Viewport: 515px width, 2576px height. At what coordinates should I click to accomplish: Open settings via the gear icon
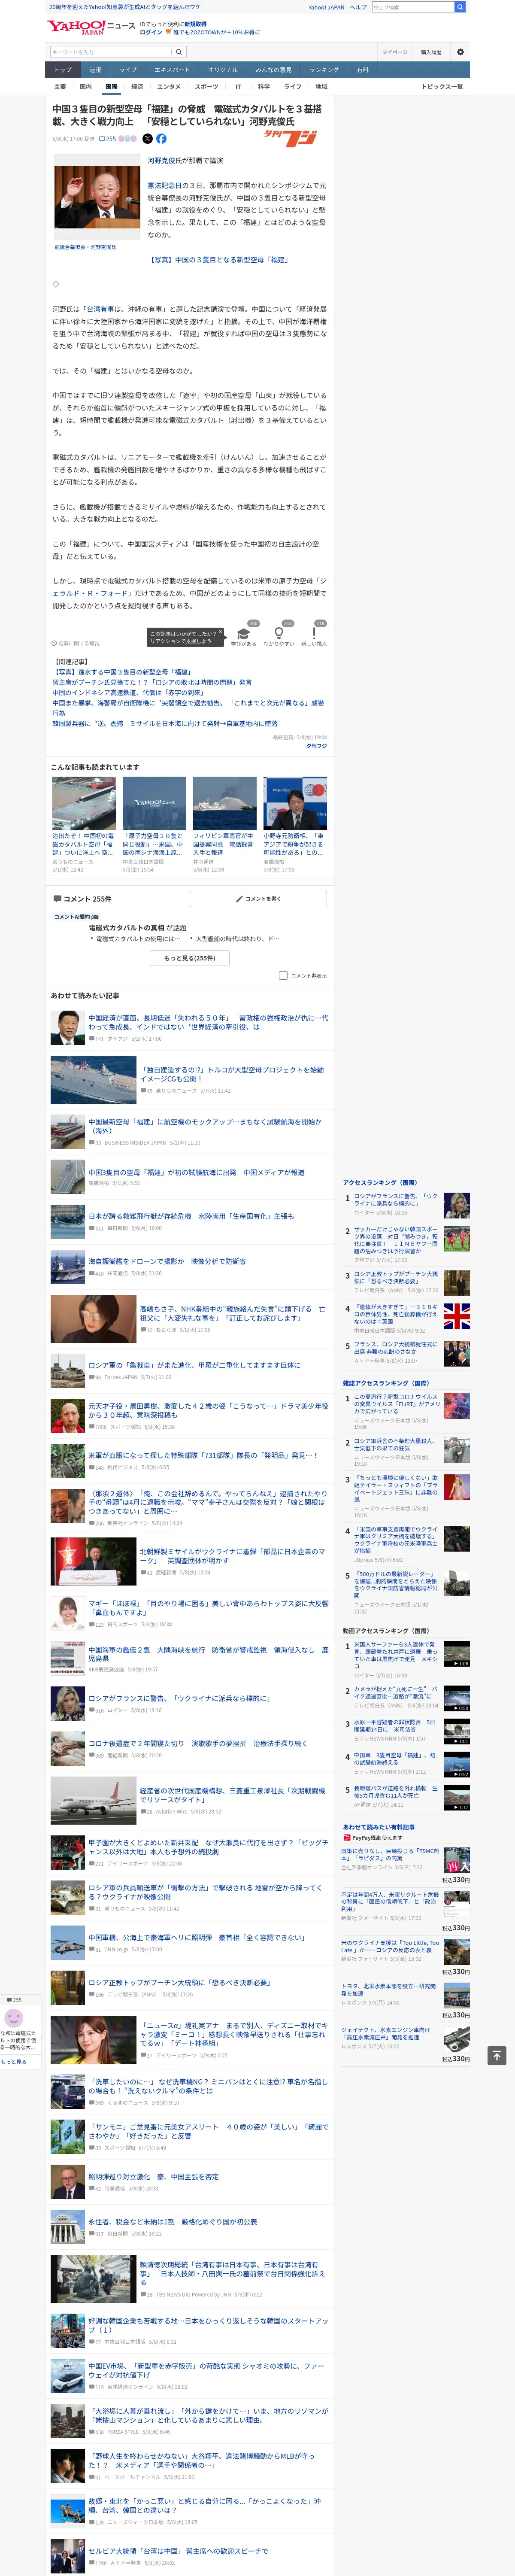click(x=460, y=52)
